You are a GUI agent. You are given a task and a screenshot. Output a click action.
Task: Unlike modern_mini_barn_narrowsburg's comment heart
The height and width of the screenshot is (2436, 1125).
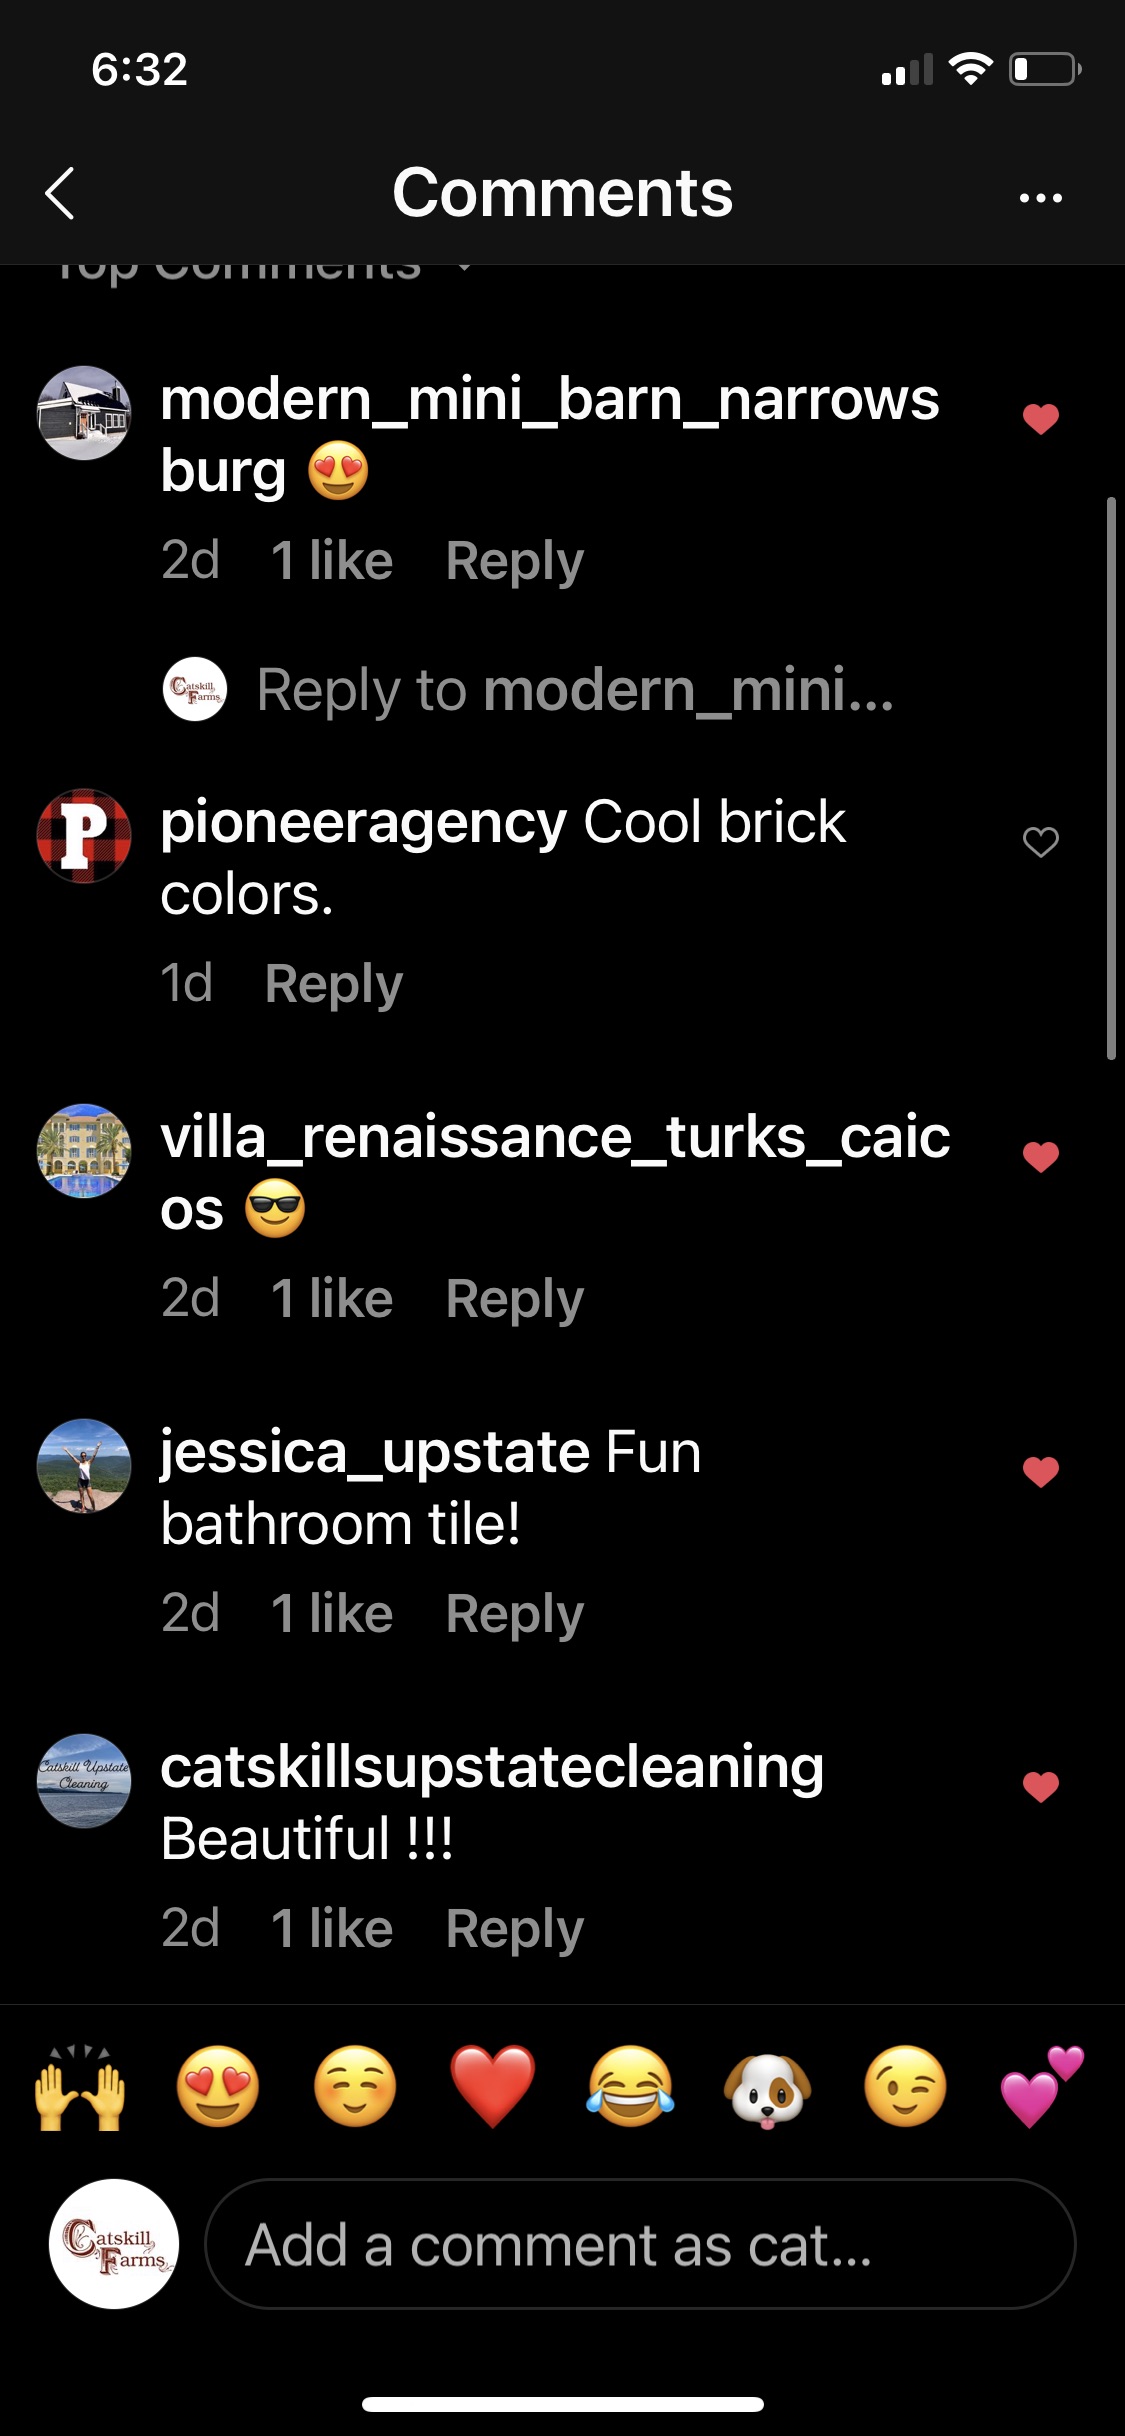1040,418
